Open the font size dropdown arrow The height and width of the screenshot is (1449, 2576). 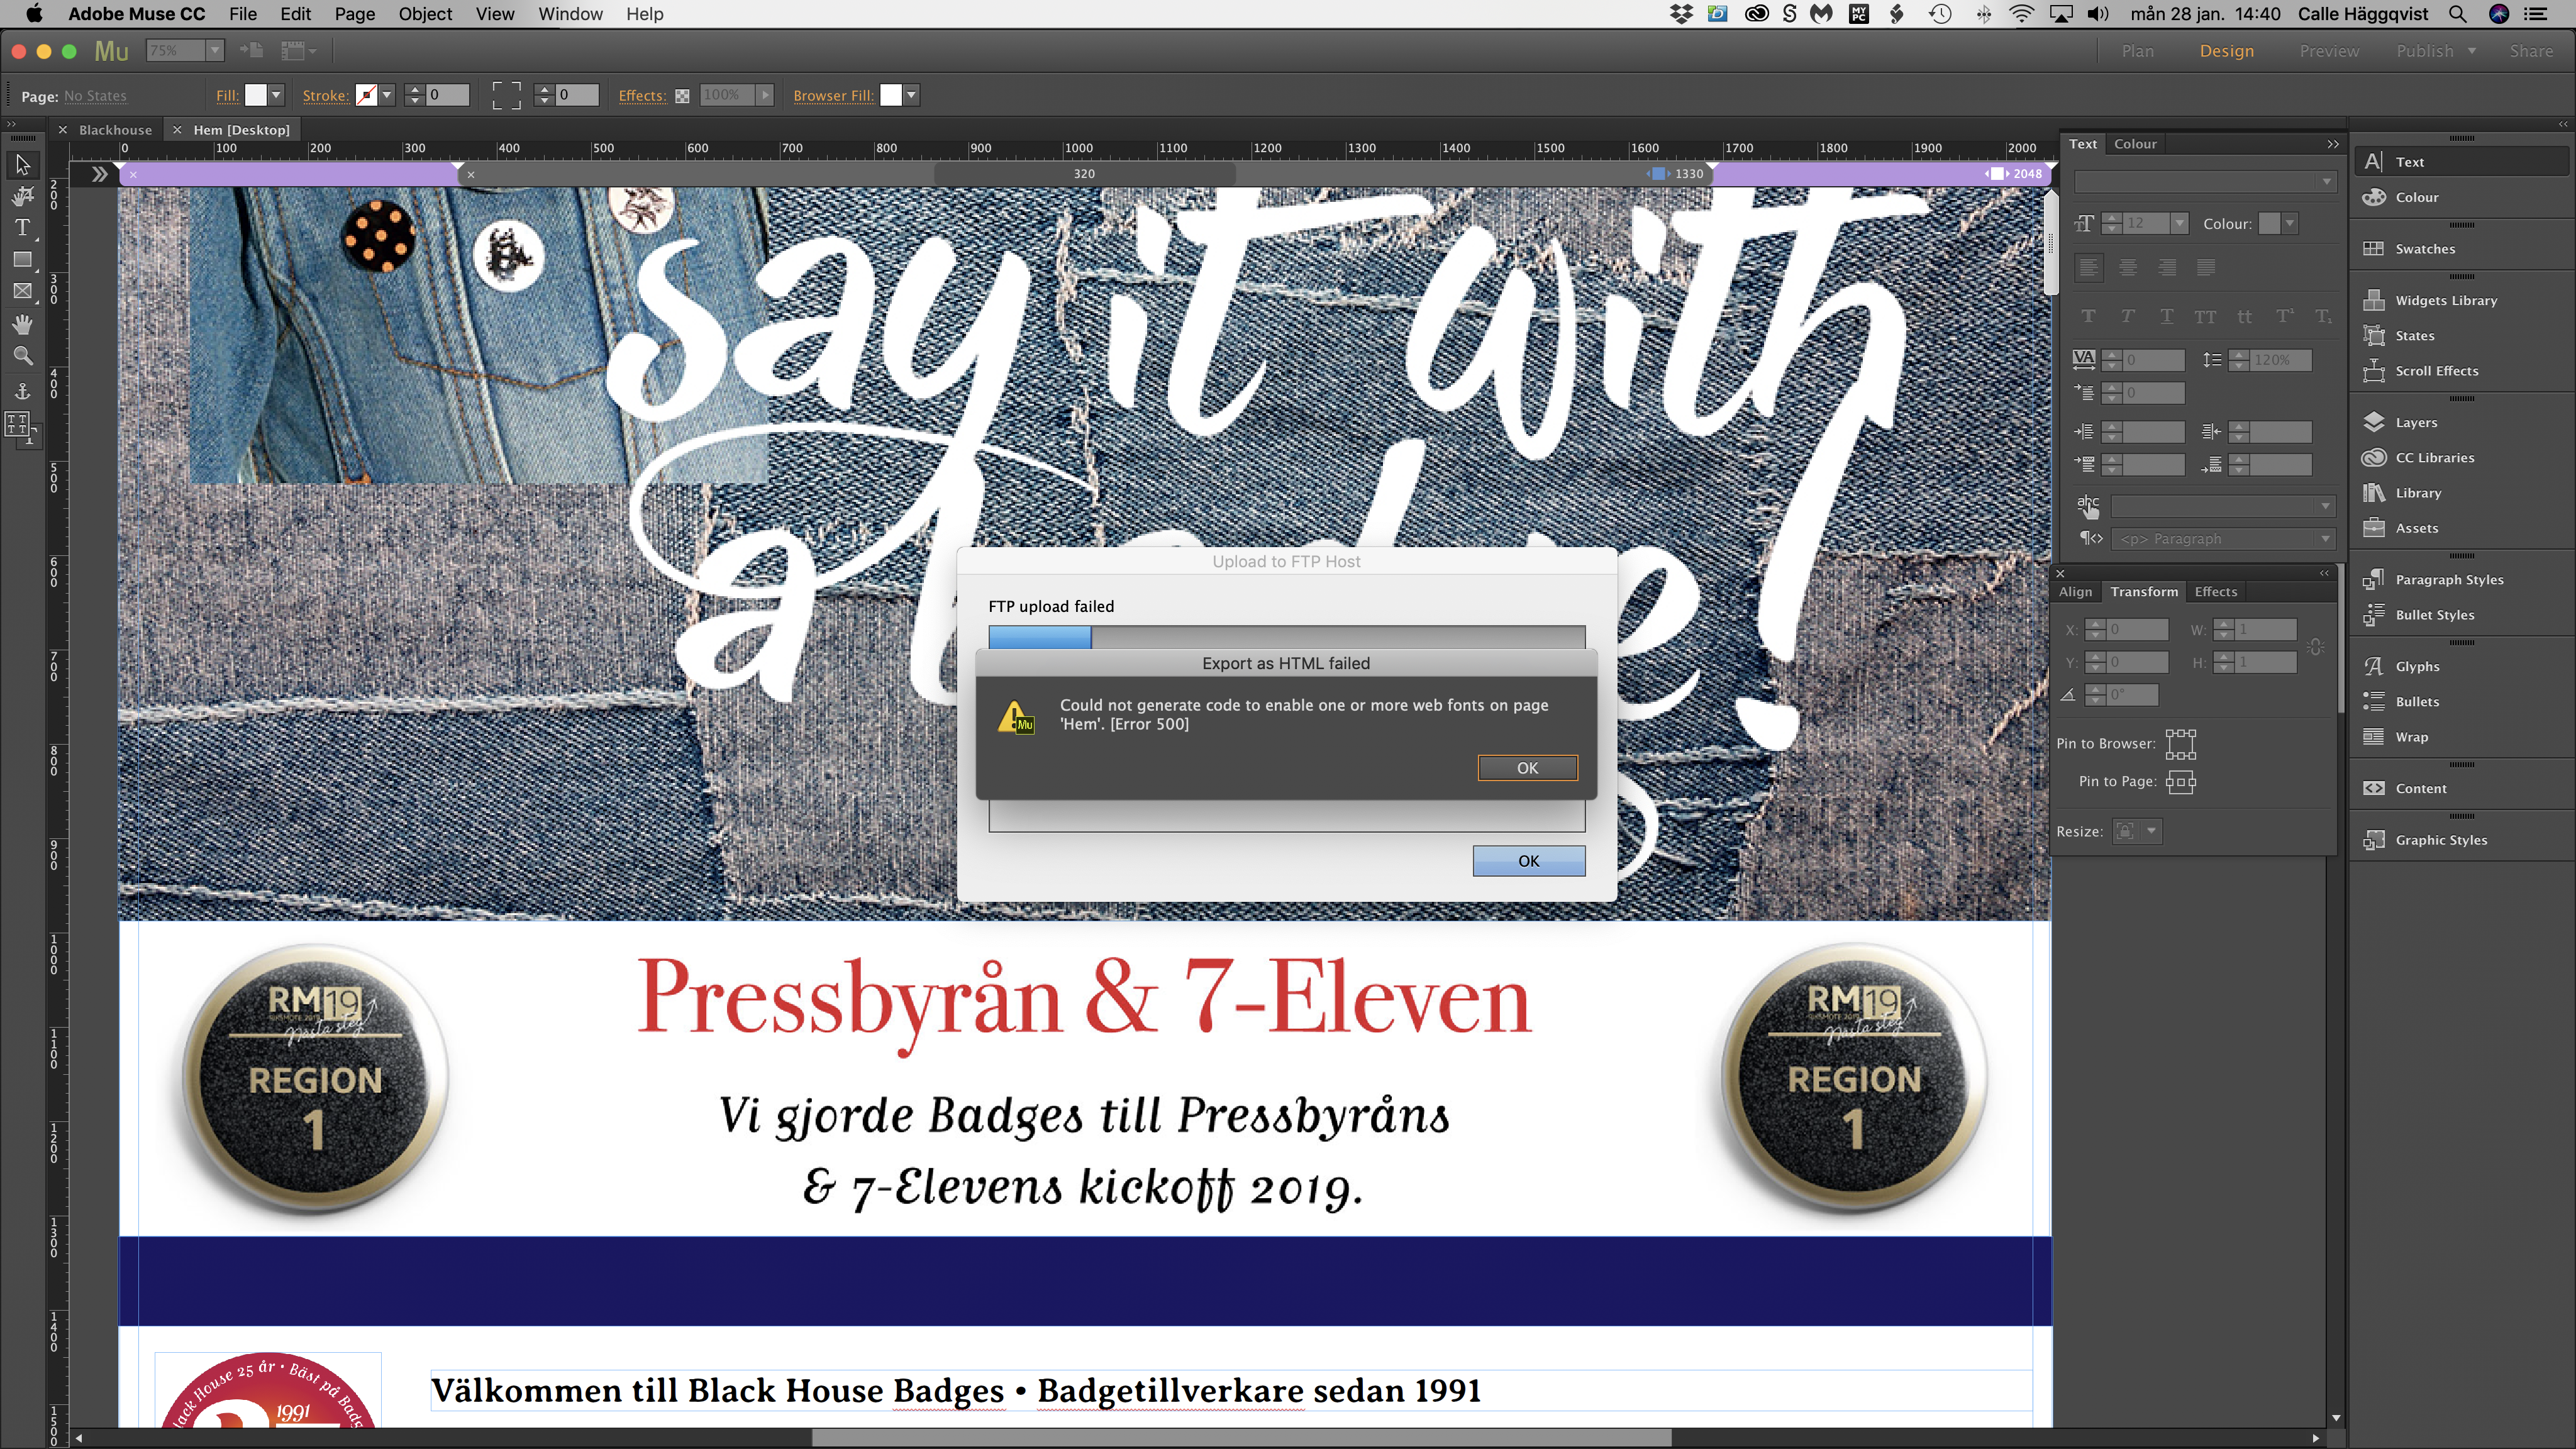click(2179, 223)
